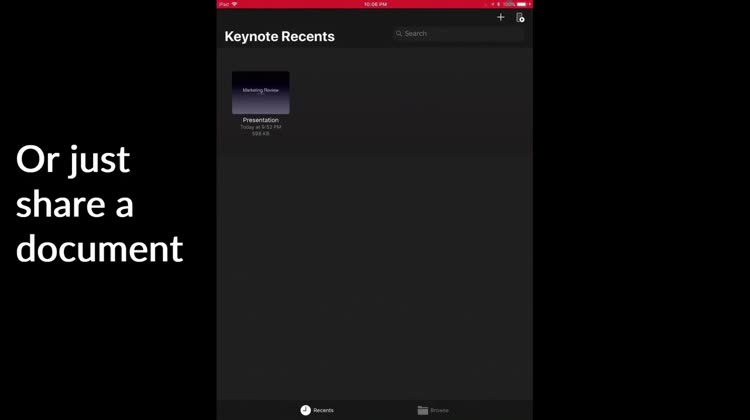Switch to the Recents tab
The width and height of the screenshot is (750, 420).
tap(317, 410)
